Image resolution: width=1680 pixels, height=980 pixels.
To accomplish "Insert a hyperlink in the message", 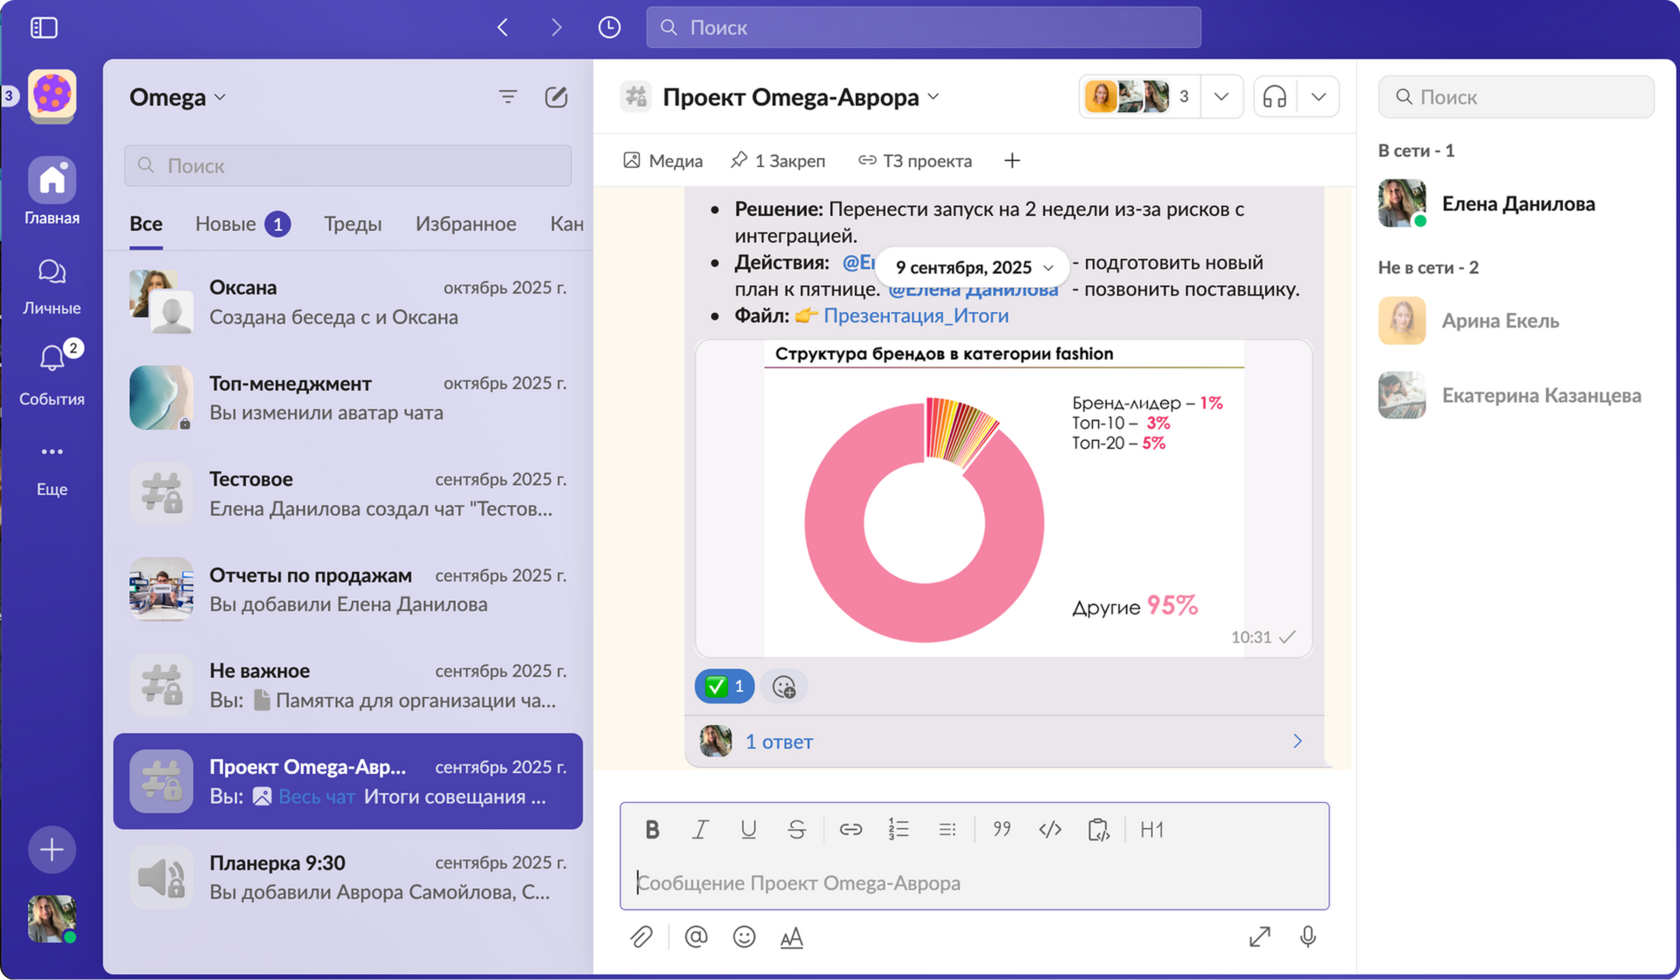I will [850, 829].
